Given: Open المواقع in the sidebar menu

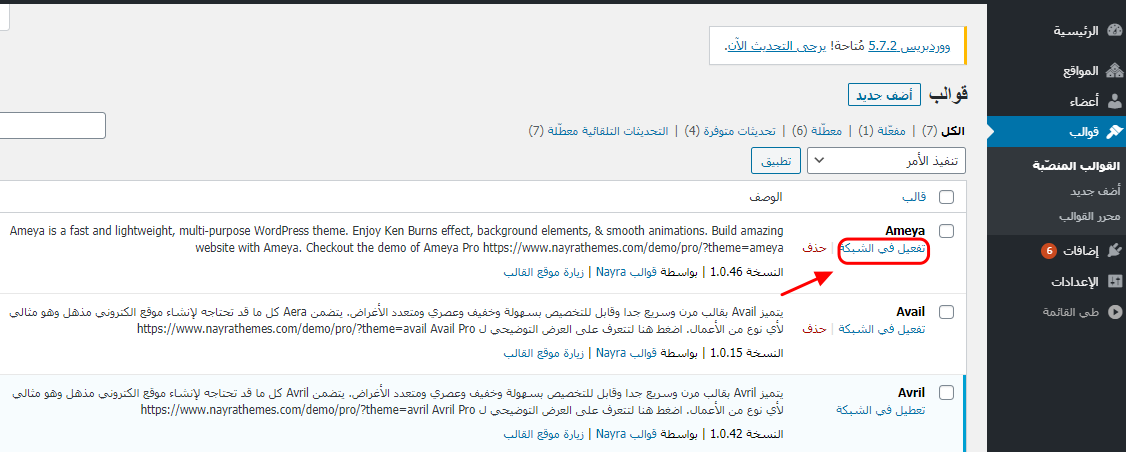Looking at the screenshot, I should pyautogui.click(x=1081, y=71).
